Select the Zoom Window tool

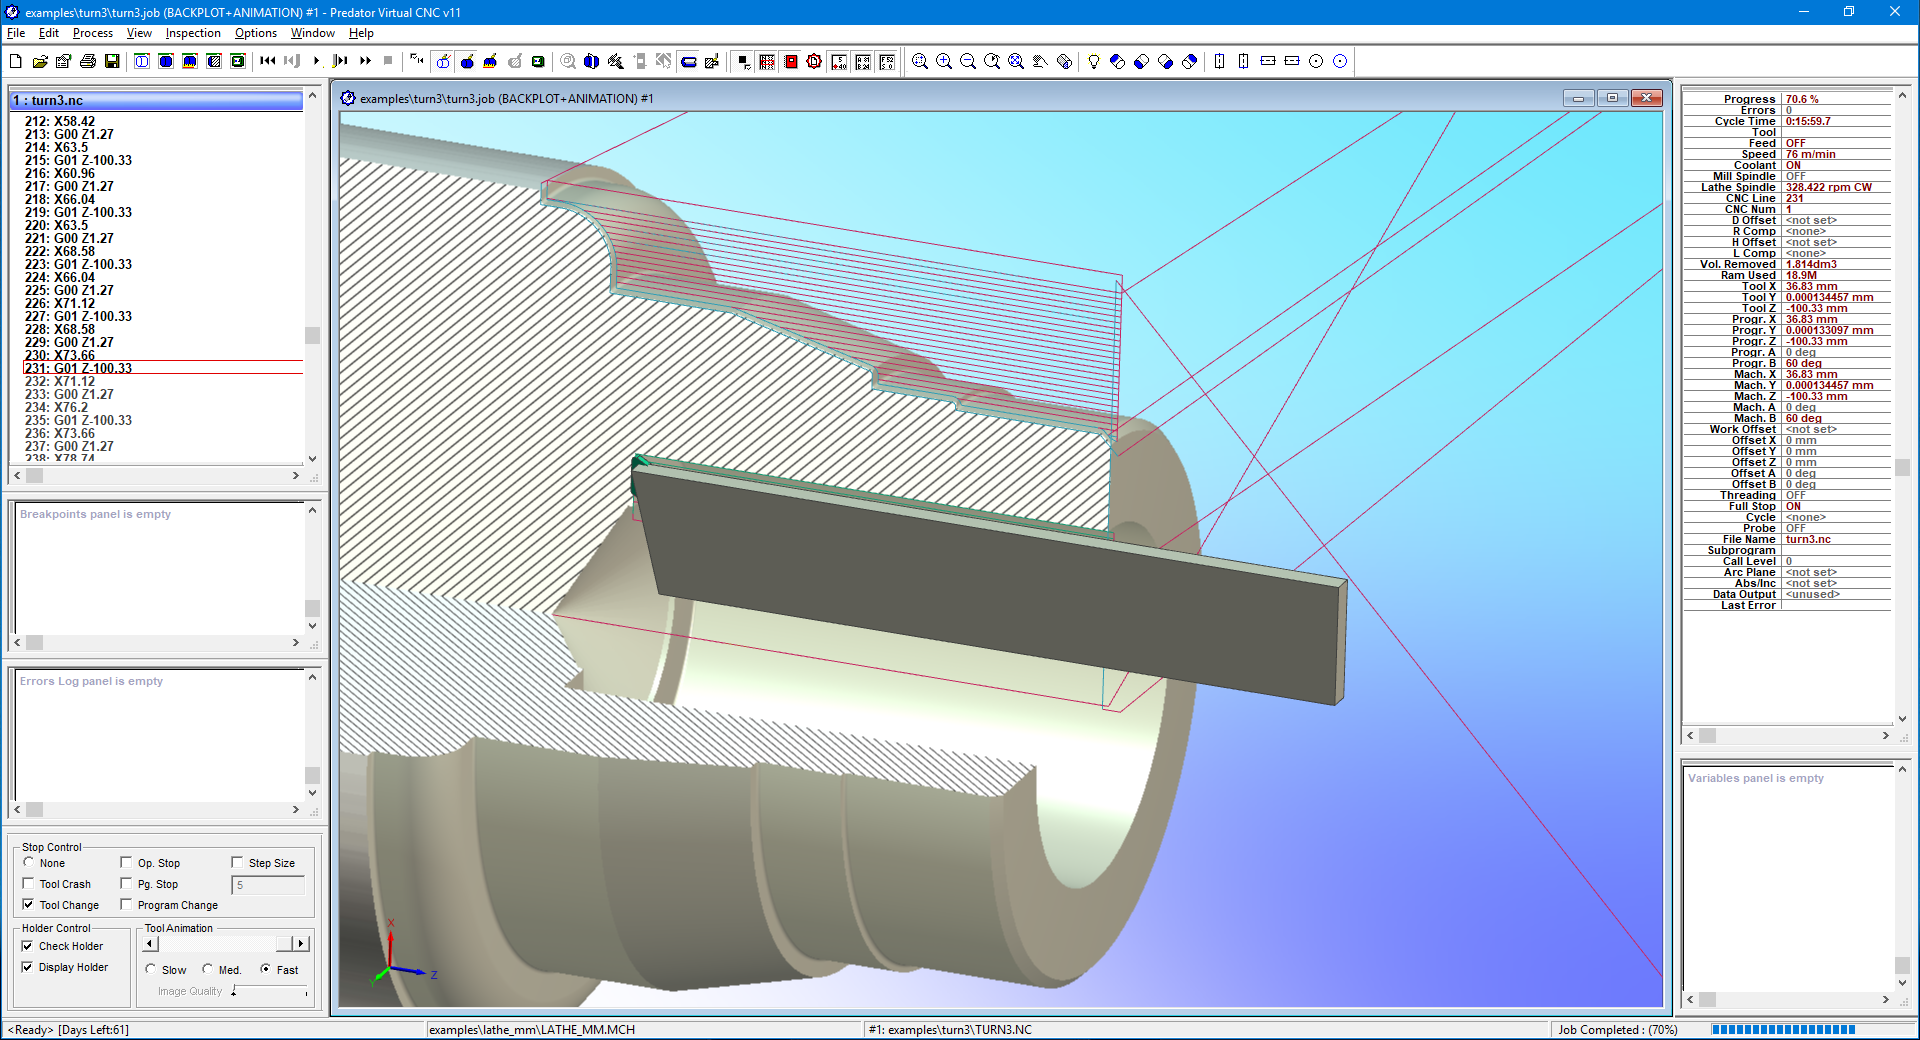click(921, 61)
